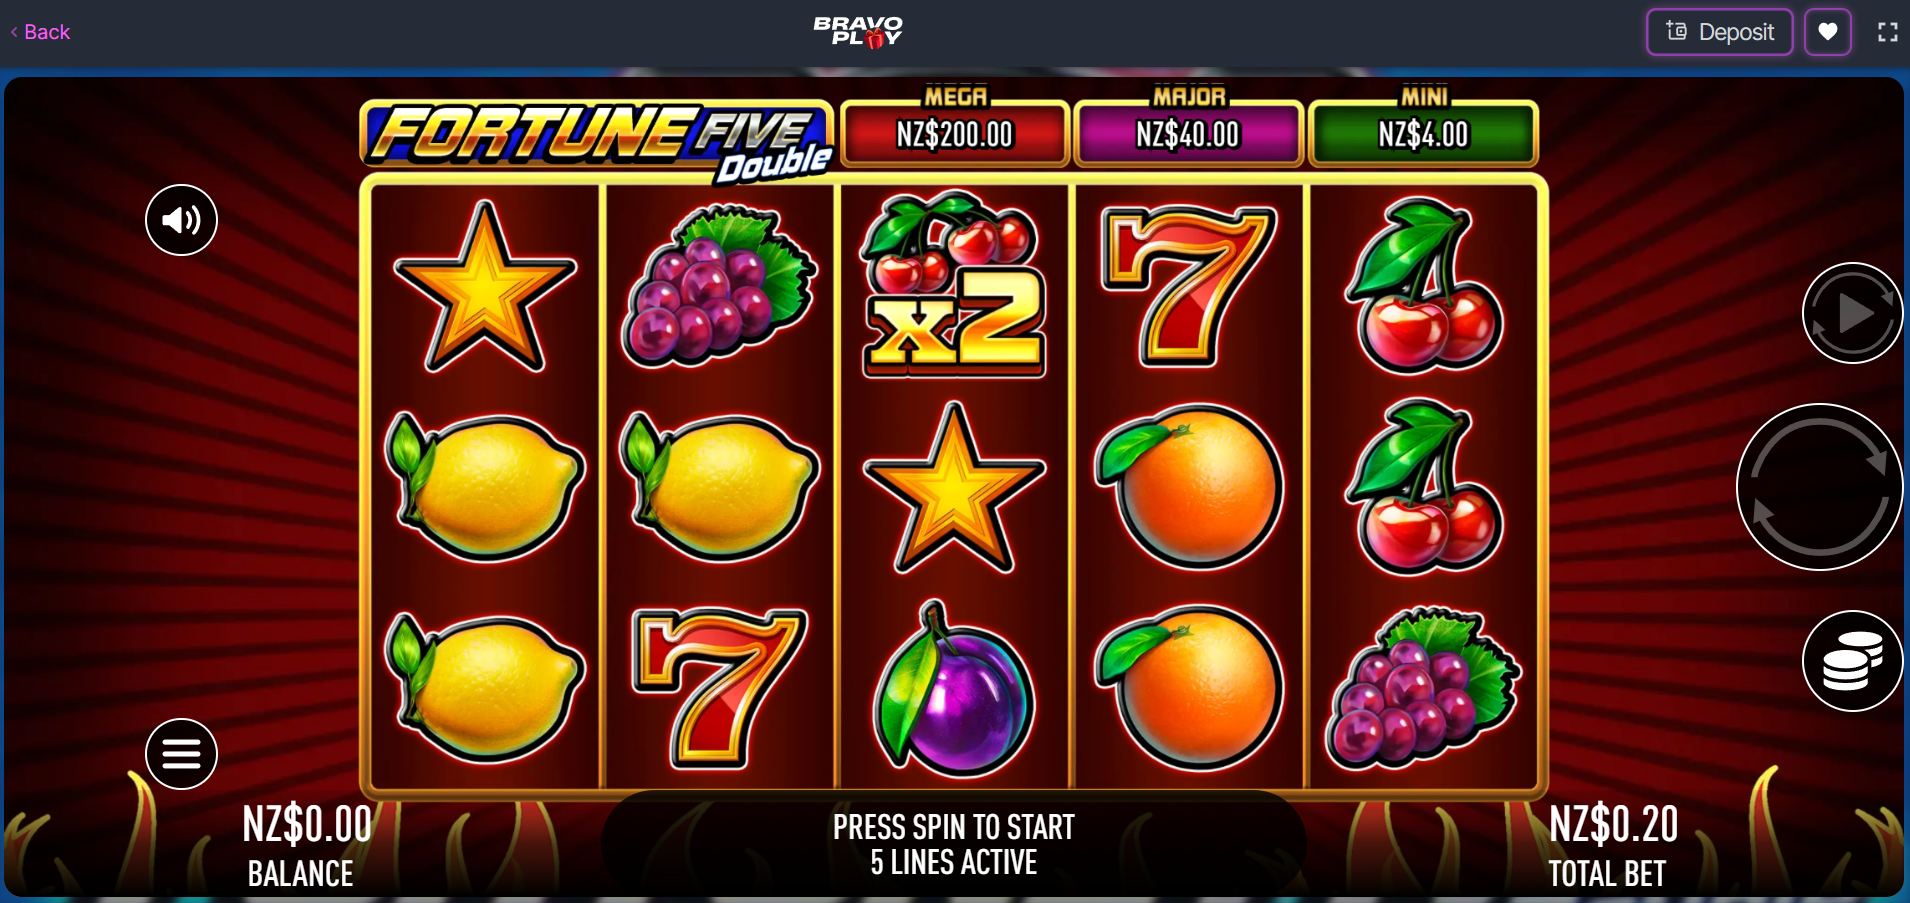
Task: Click the purple plum symbol on reel three
Action: tap(952, 688)
